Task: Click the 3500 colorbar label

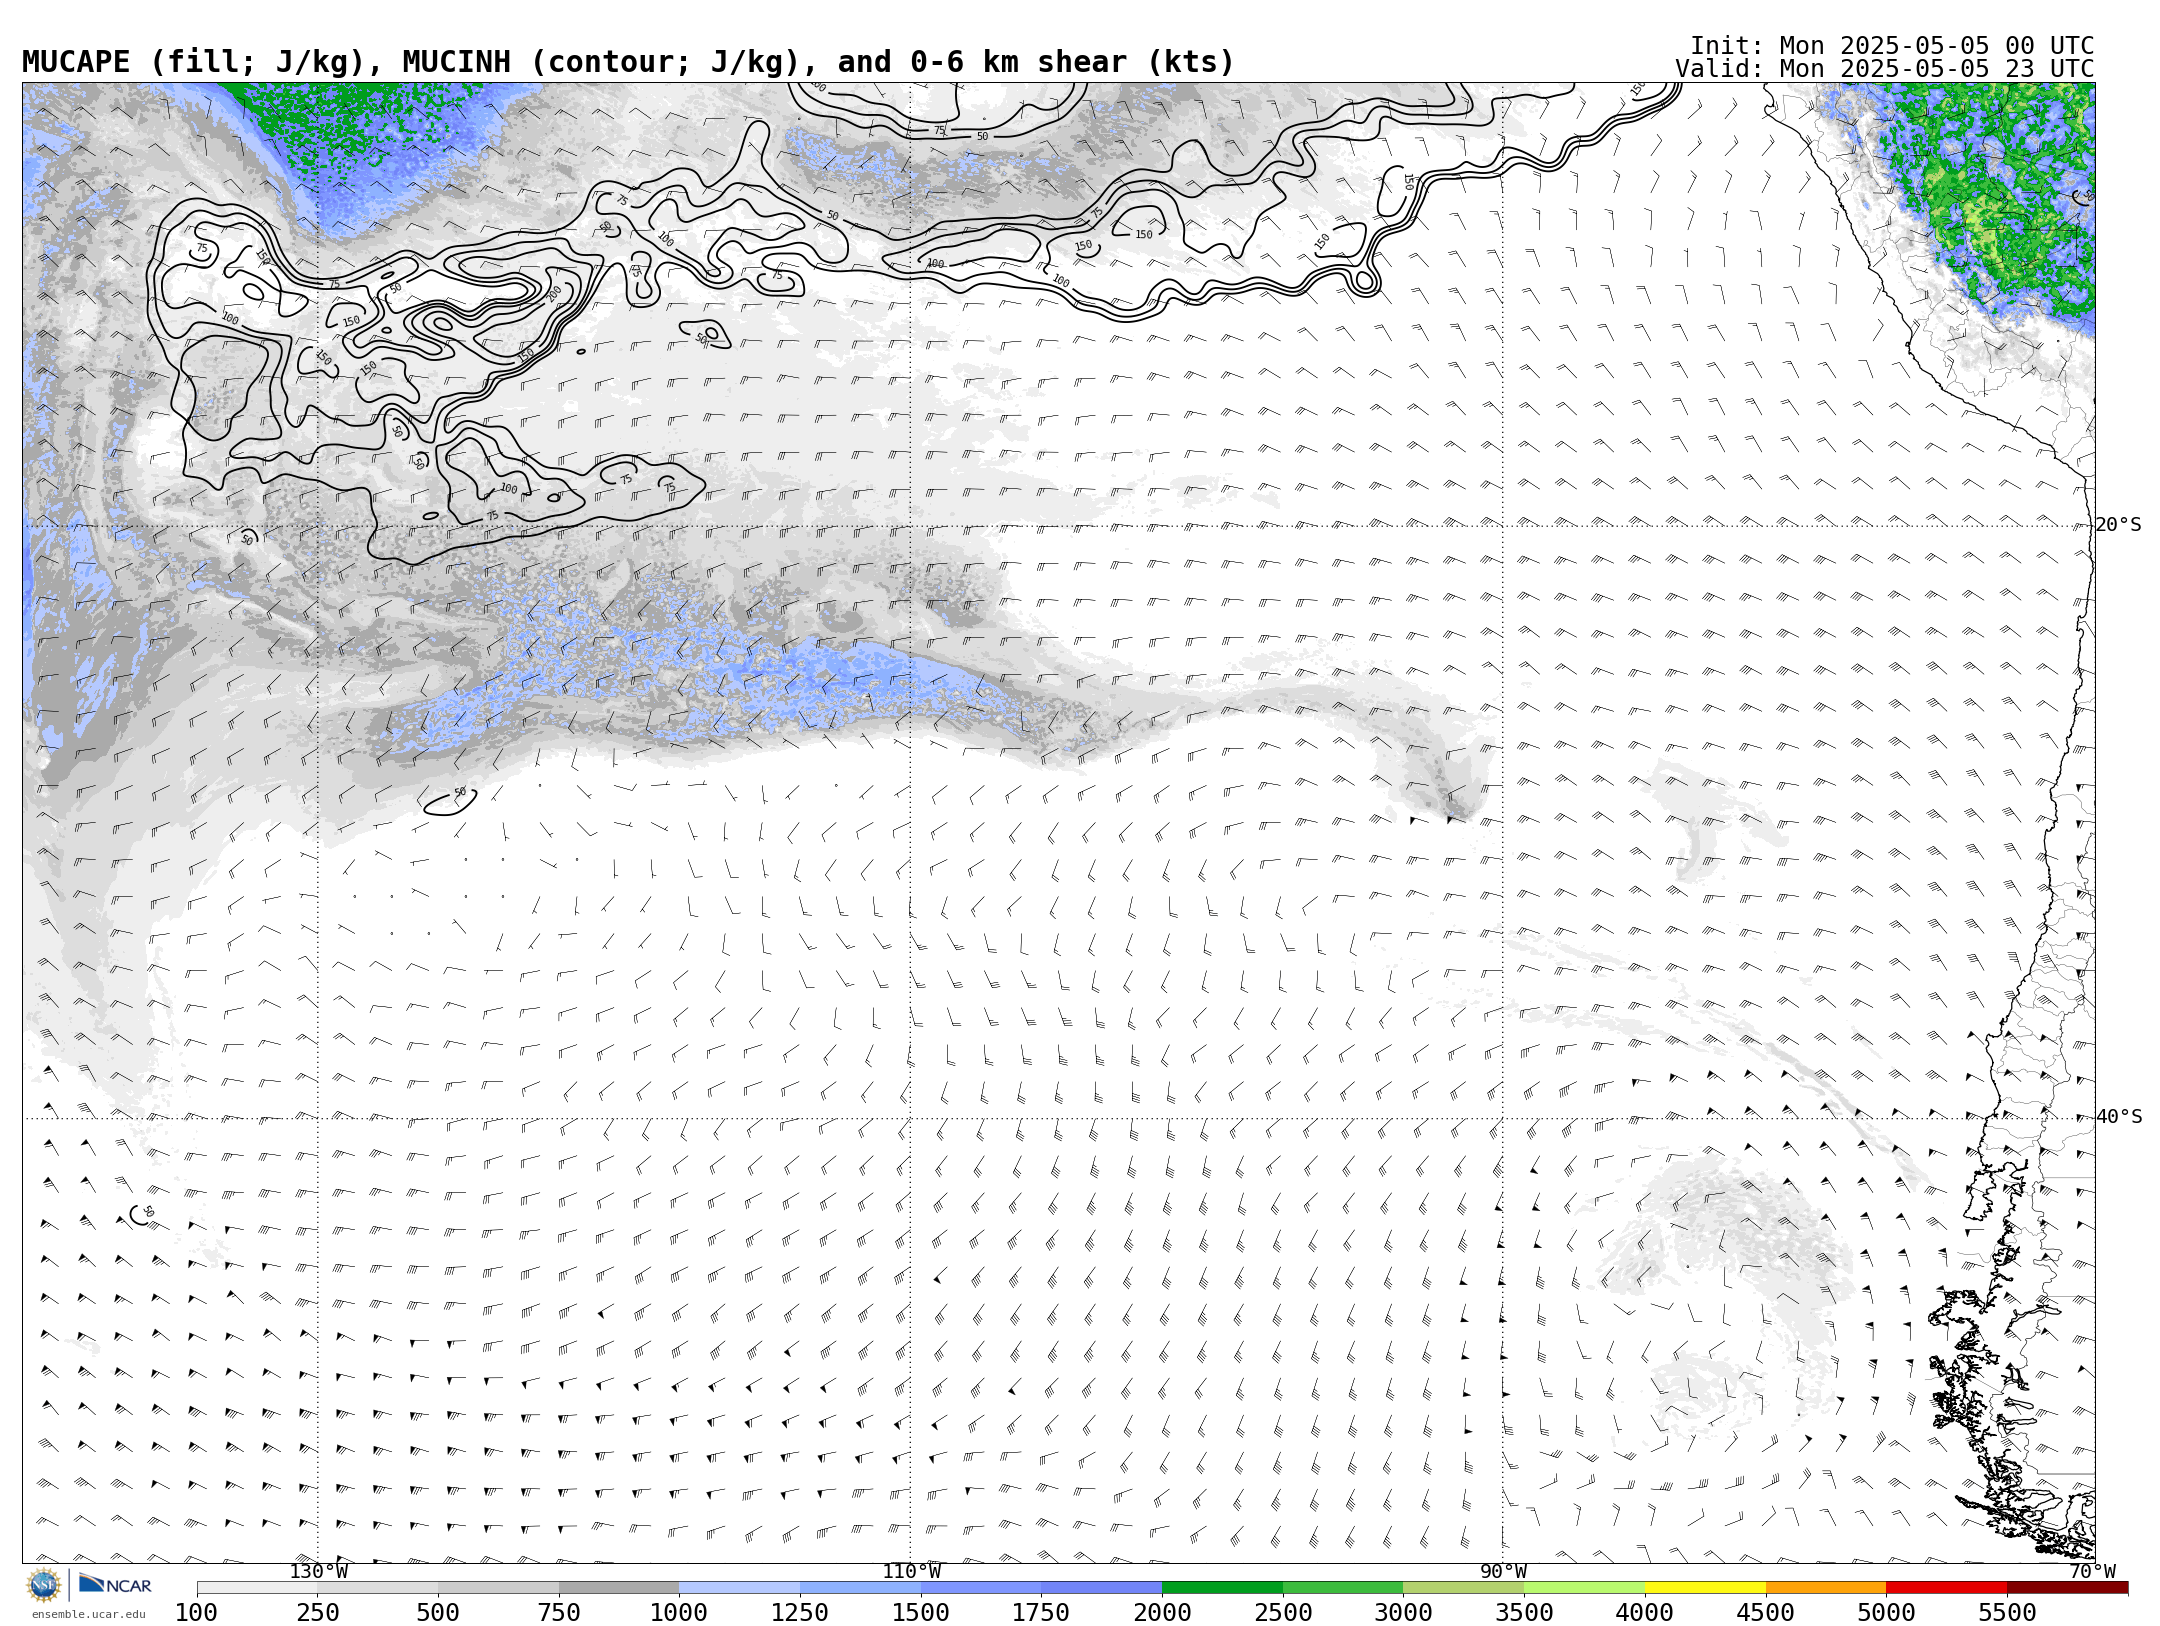Action: coord(1524,1613)
